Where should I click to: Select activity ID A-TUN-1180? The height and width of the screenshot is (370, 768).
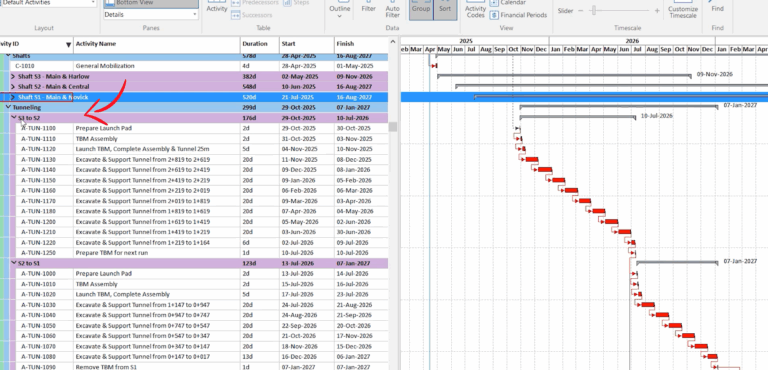pyautogui.click(x=38, y=211)
